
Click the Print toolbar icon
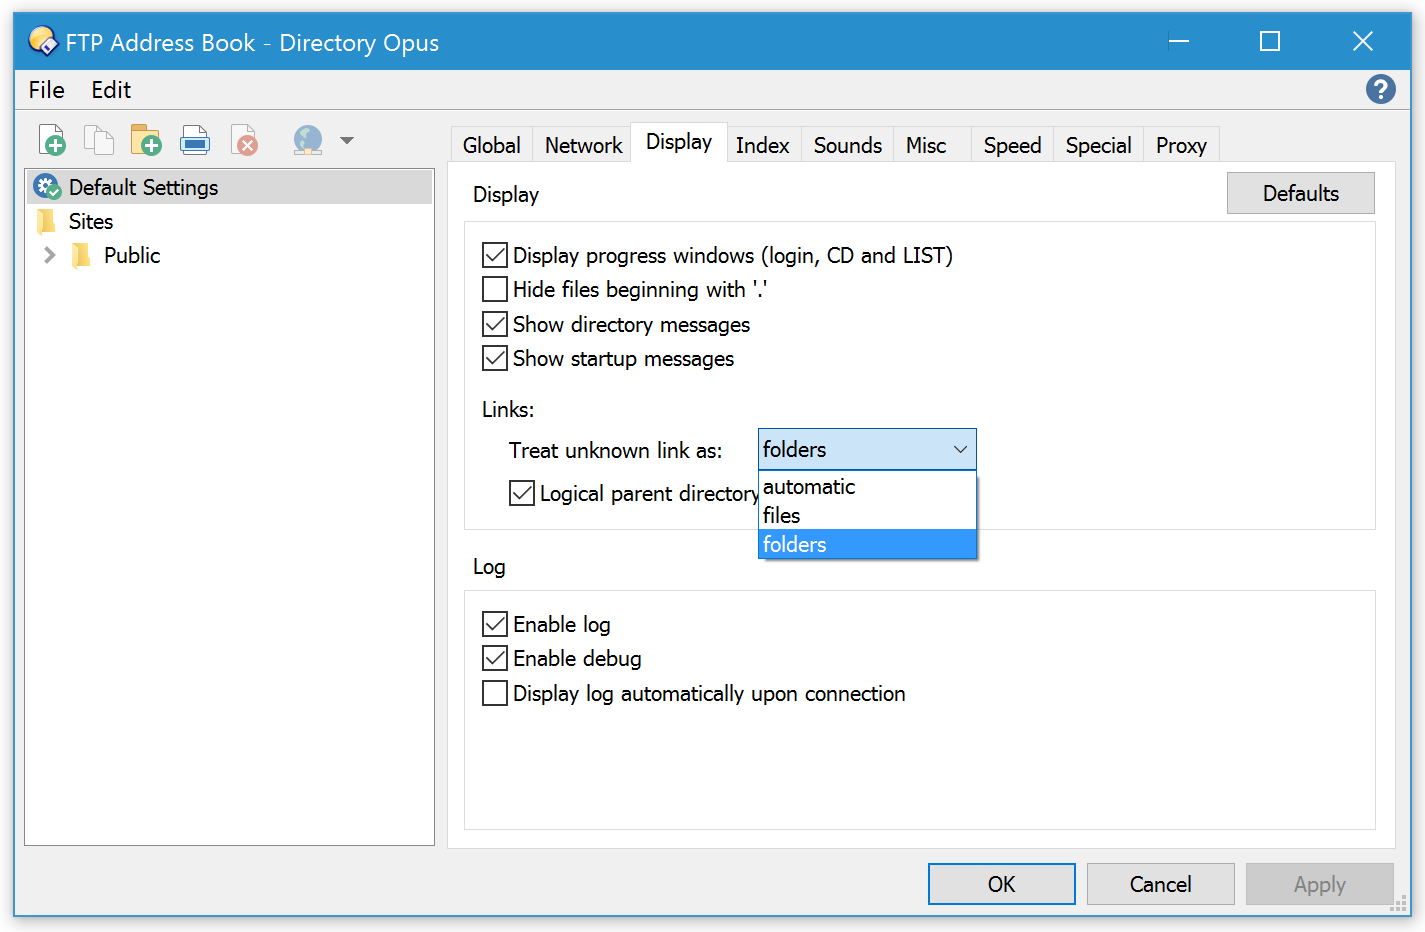pos(195,140)
